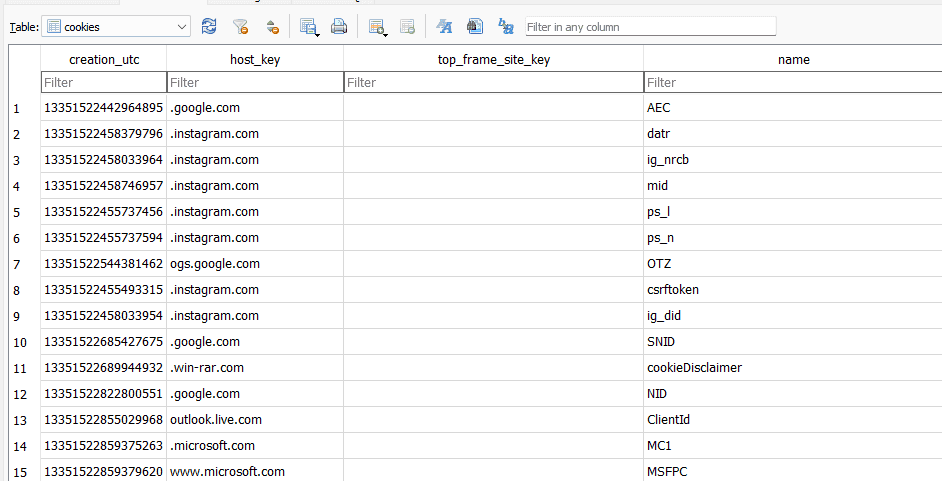Select row number 7 header
This screenshot has width=942, height=481.
[x=24, y=264]
